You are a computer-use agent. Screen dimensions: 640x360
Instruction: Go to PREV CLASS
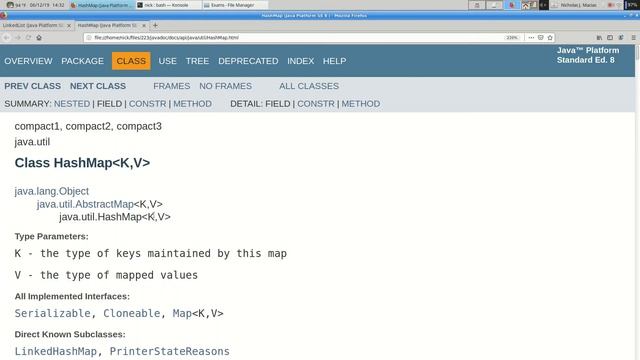33,86
